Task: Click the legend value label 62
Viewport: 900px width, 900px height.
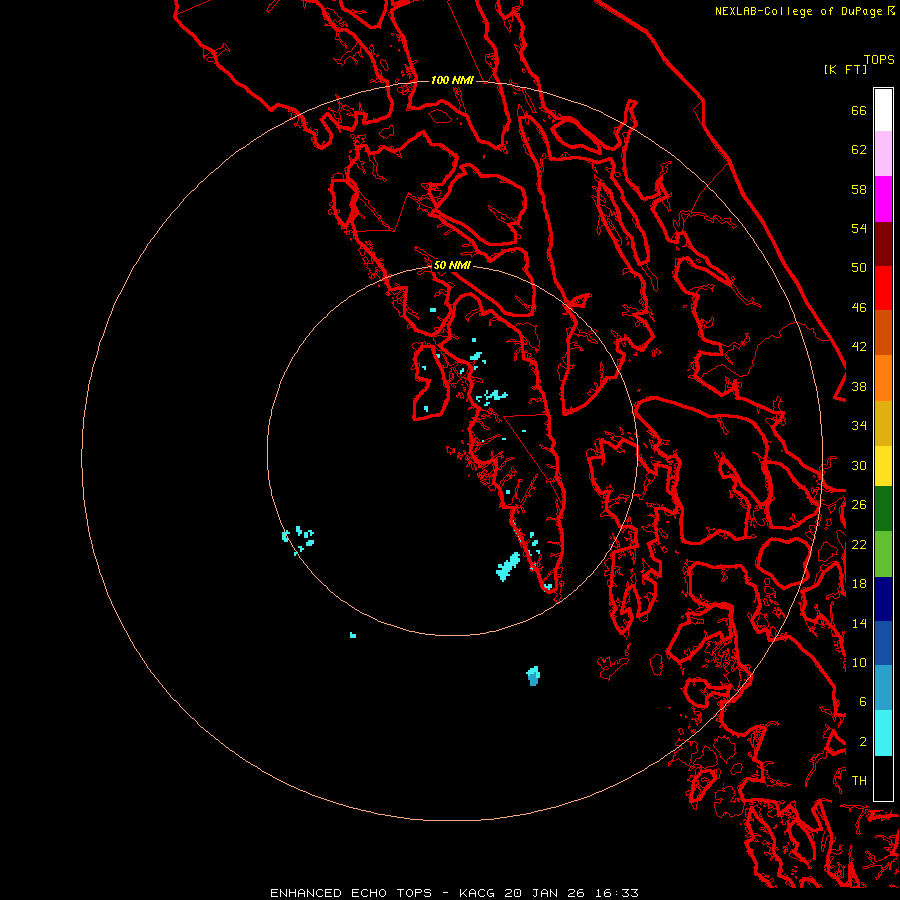Action: click(x=859, y=150)
